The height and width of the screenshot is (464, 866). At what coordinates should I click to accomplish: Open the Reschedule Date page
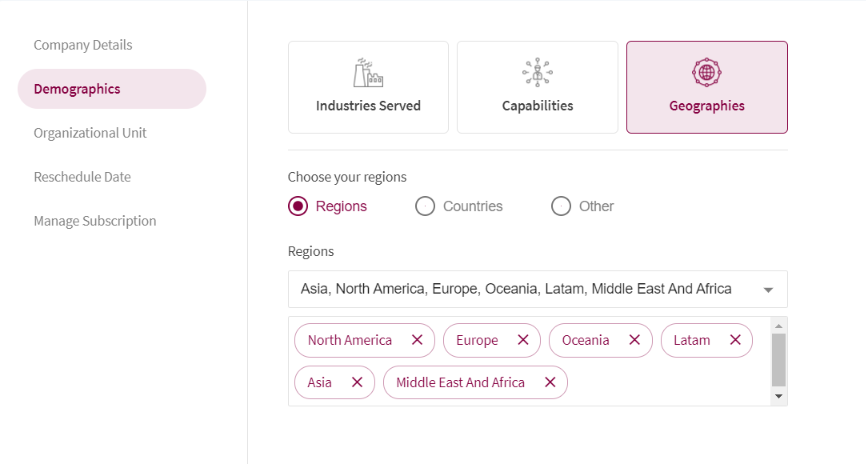(x=82, y=177)
